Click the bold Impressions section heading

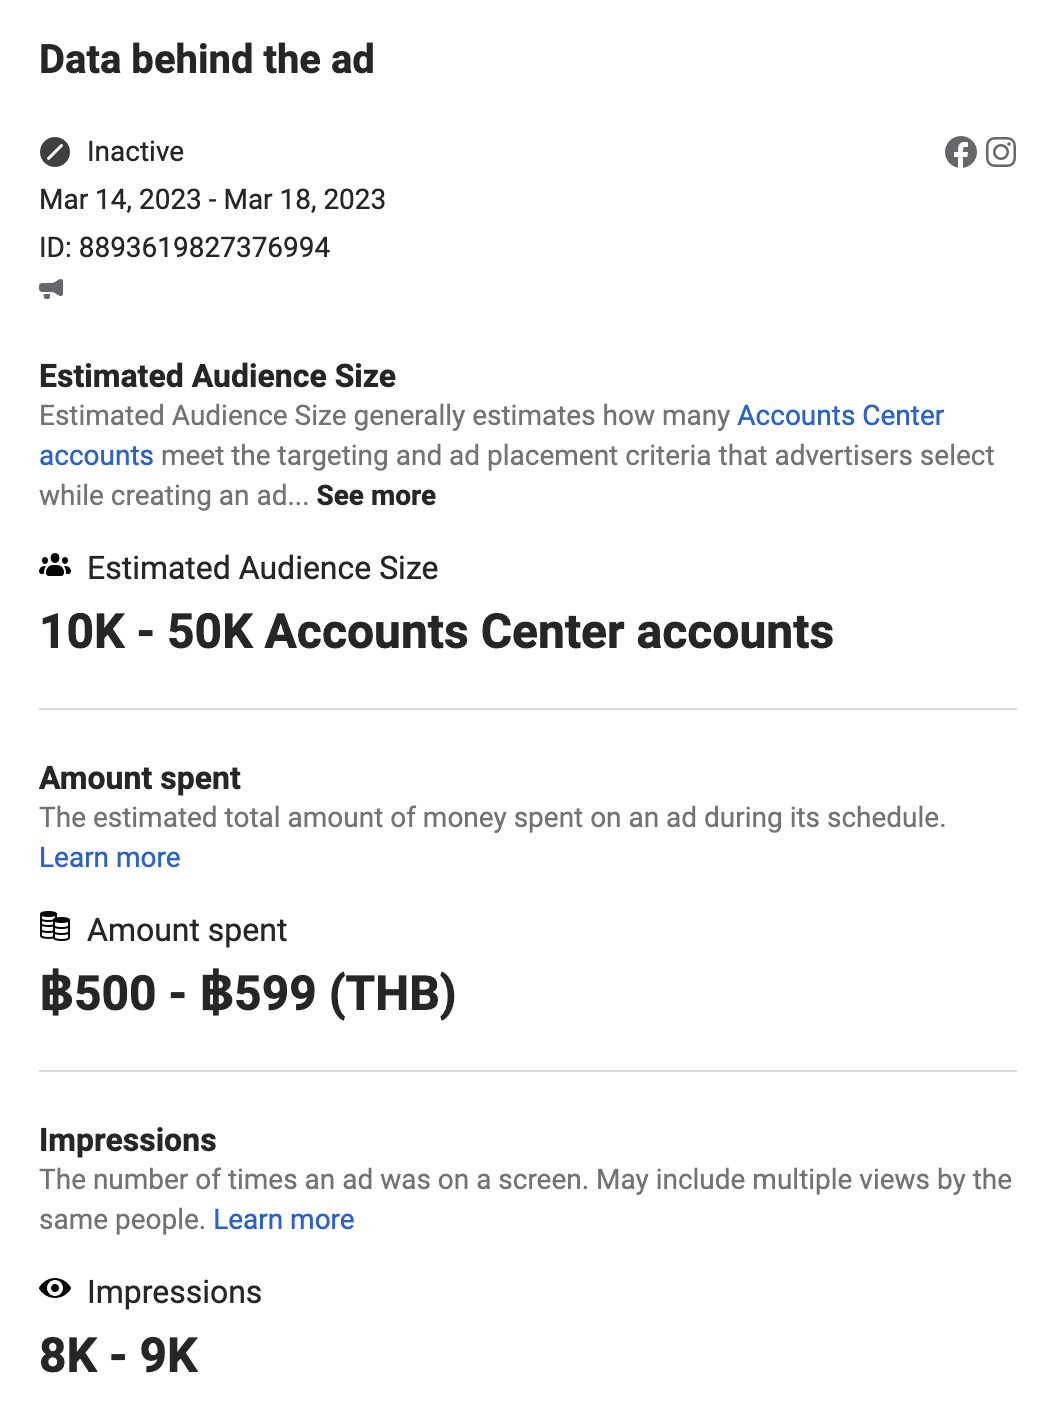pos(128,1140)
